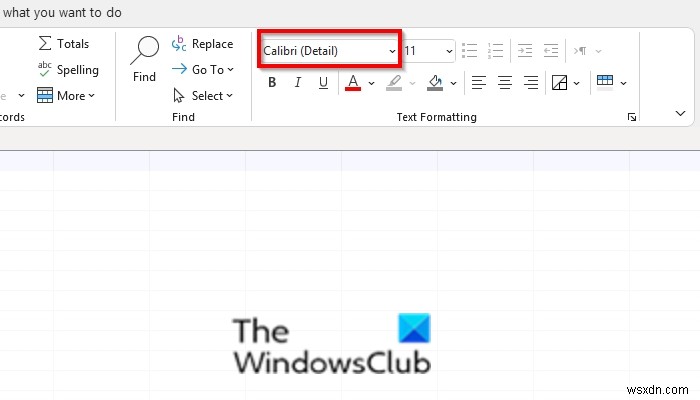Click the large Find magnifier button
This screenshot has width=700, height=400.
[144, 59]
